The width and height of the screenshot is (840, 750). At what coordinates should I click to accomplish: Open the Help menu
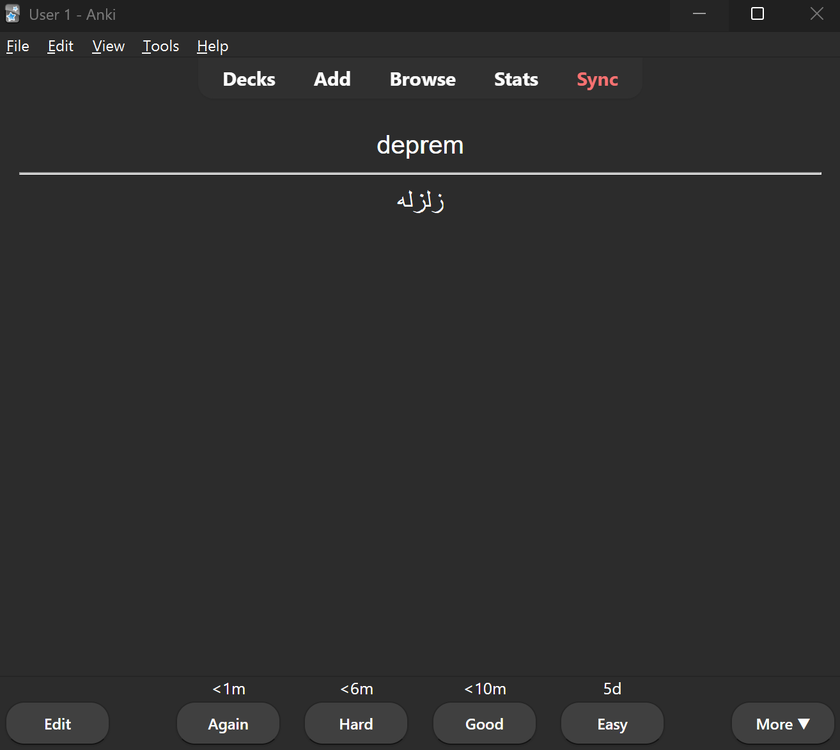click(x=213, y=46)
